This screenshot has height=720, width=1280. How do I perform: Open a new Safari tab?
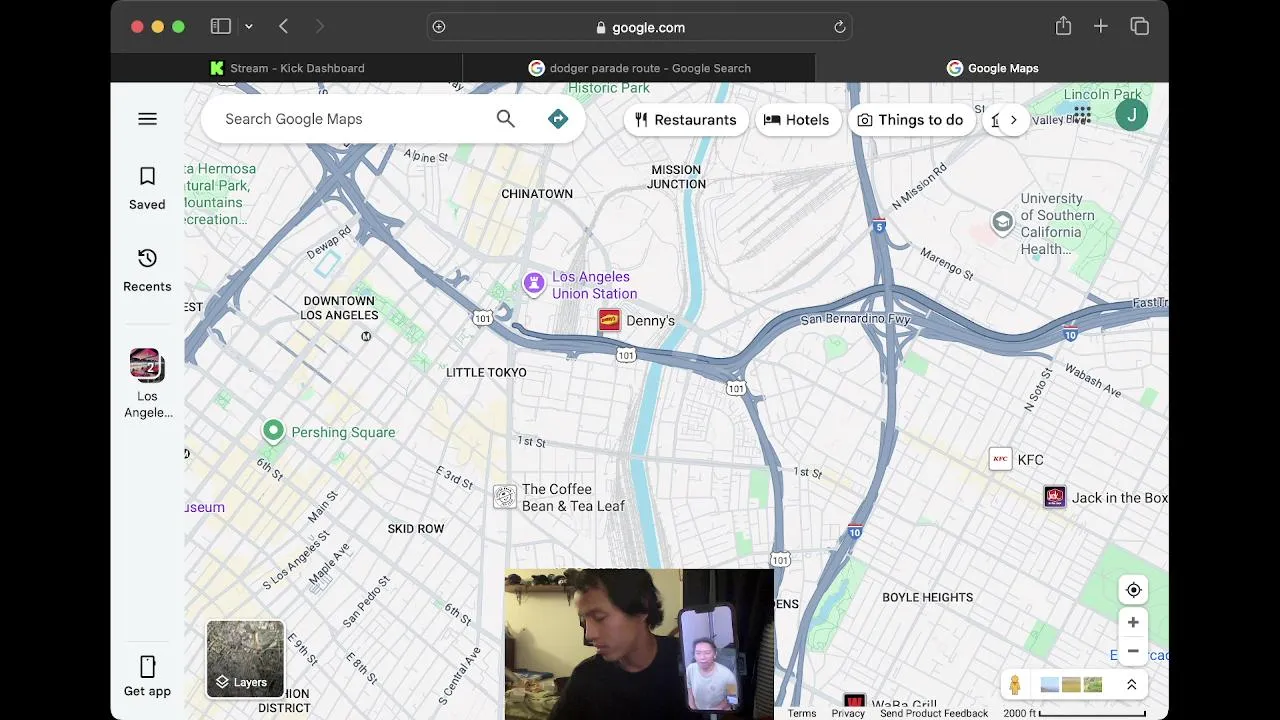[x=1101, y=27]
